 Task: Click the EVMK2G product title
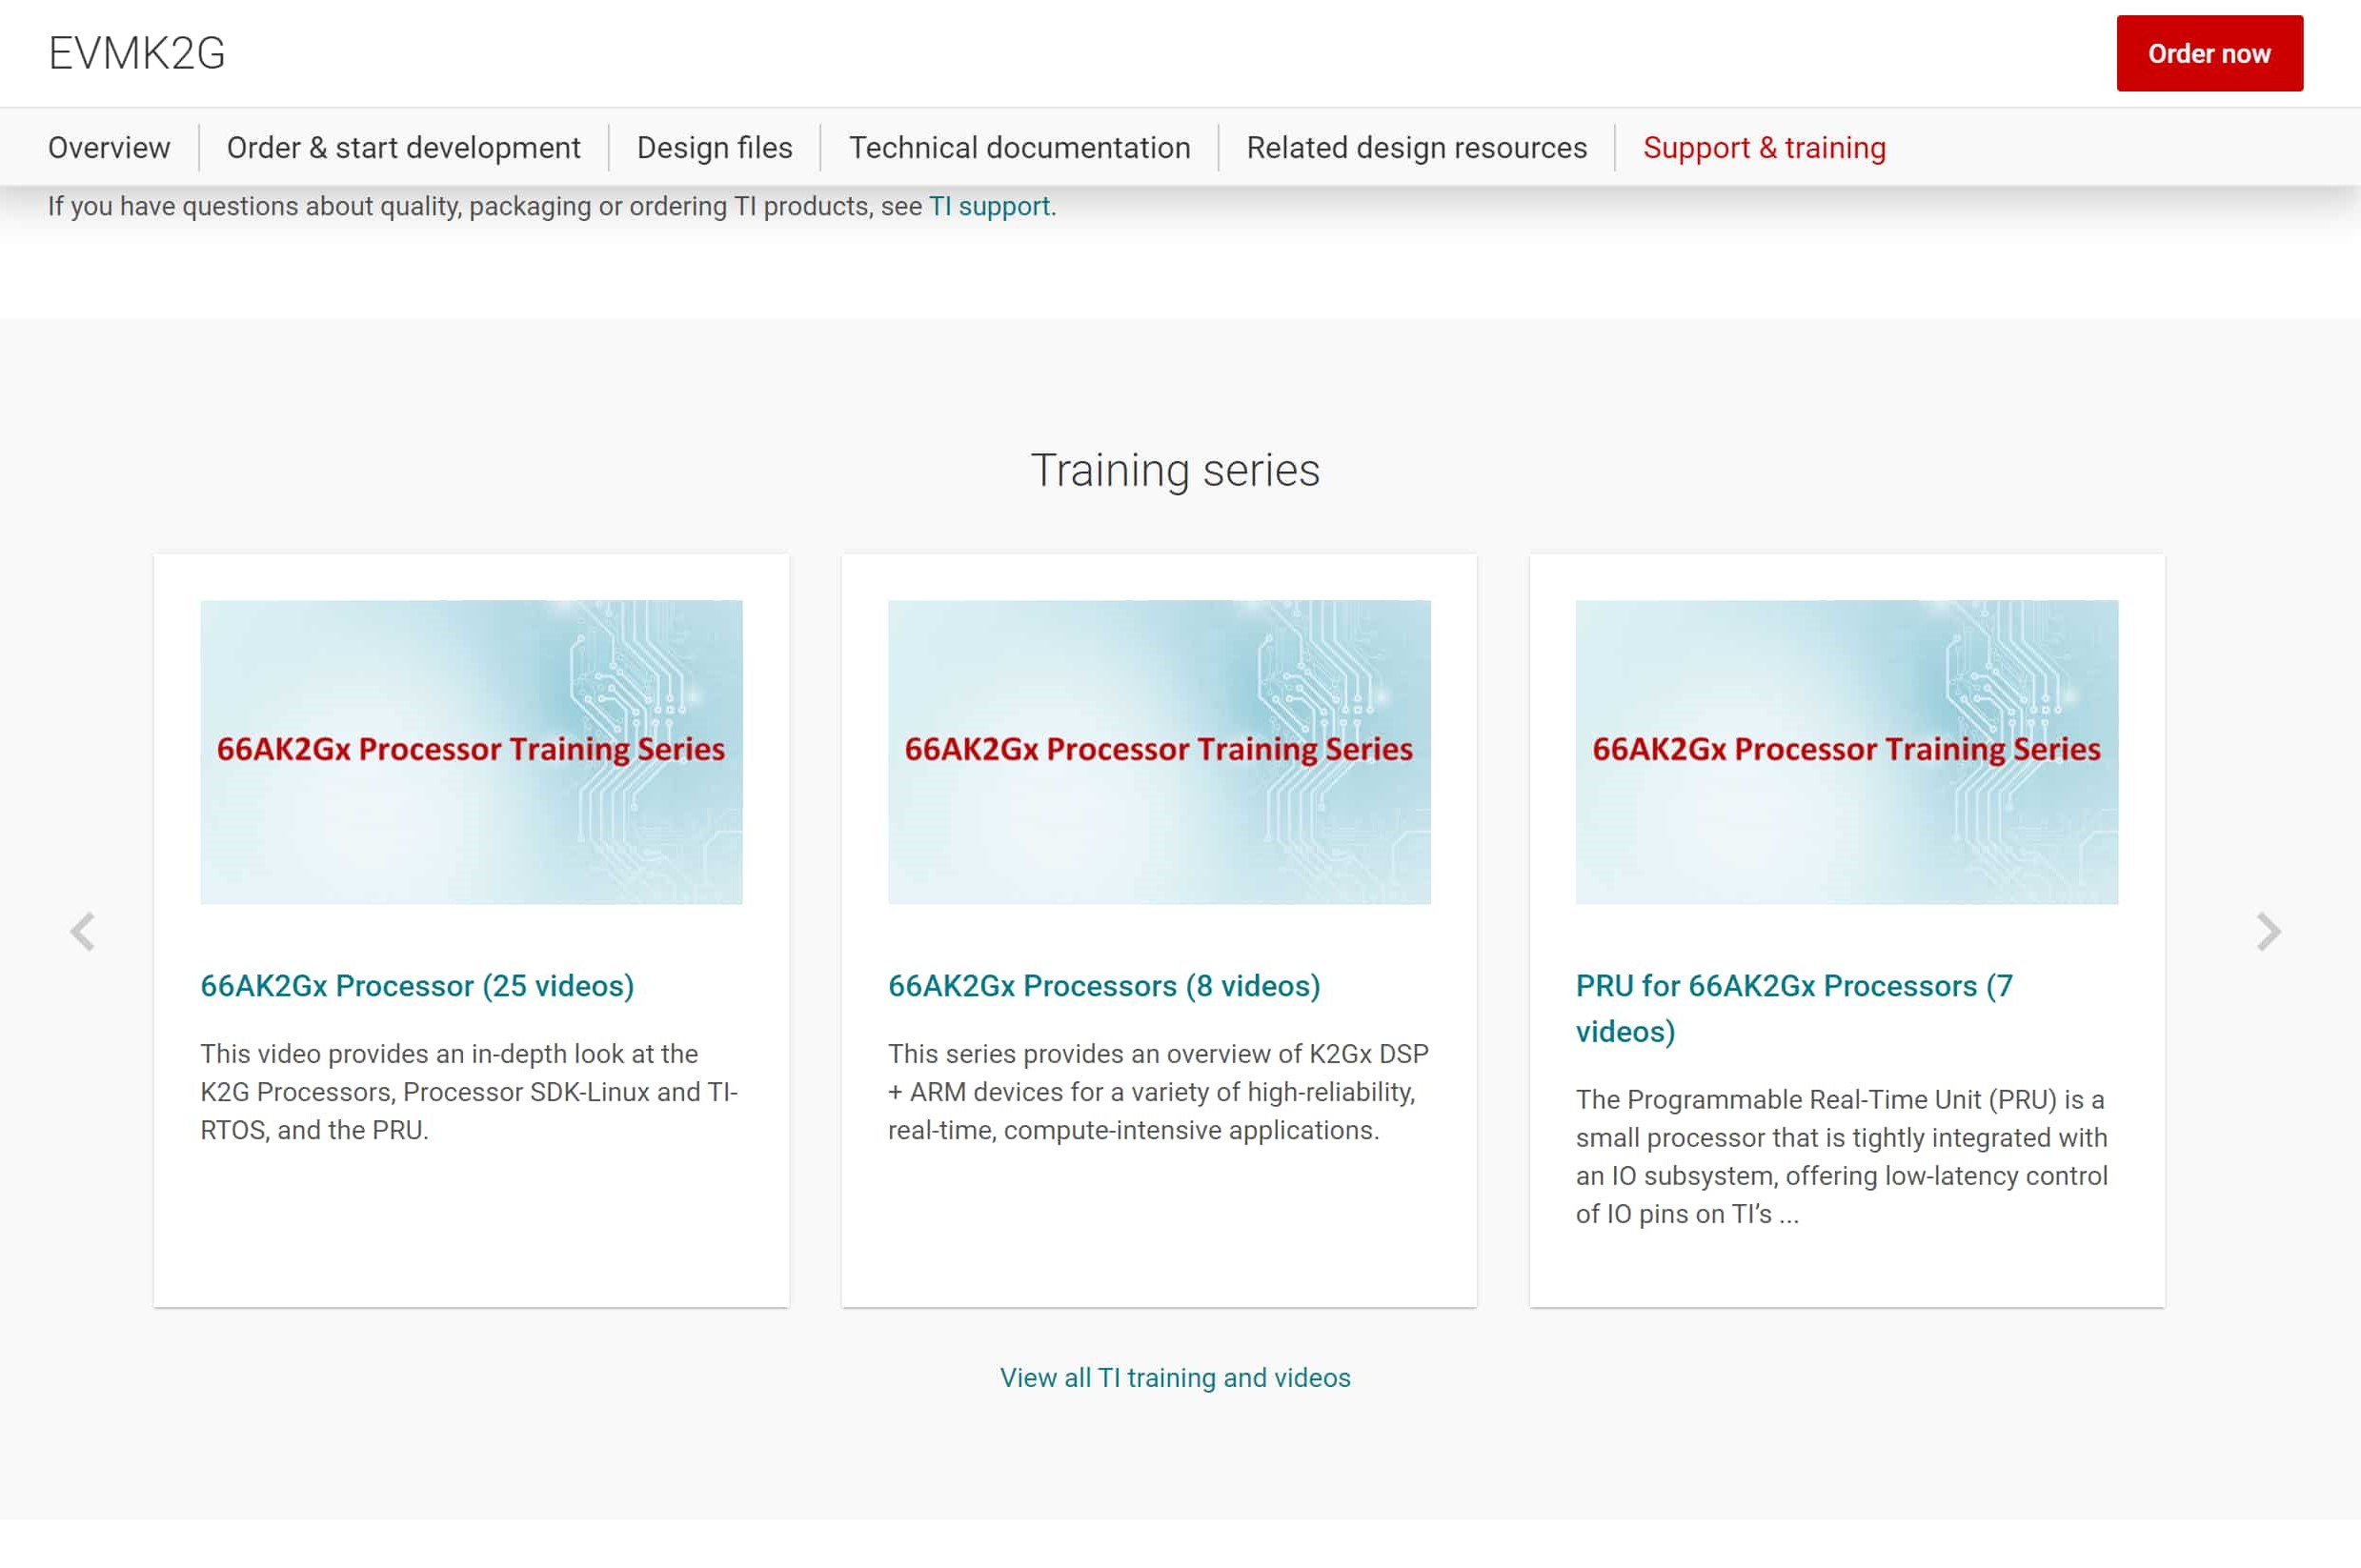point(136,53)
